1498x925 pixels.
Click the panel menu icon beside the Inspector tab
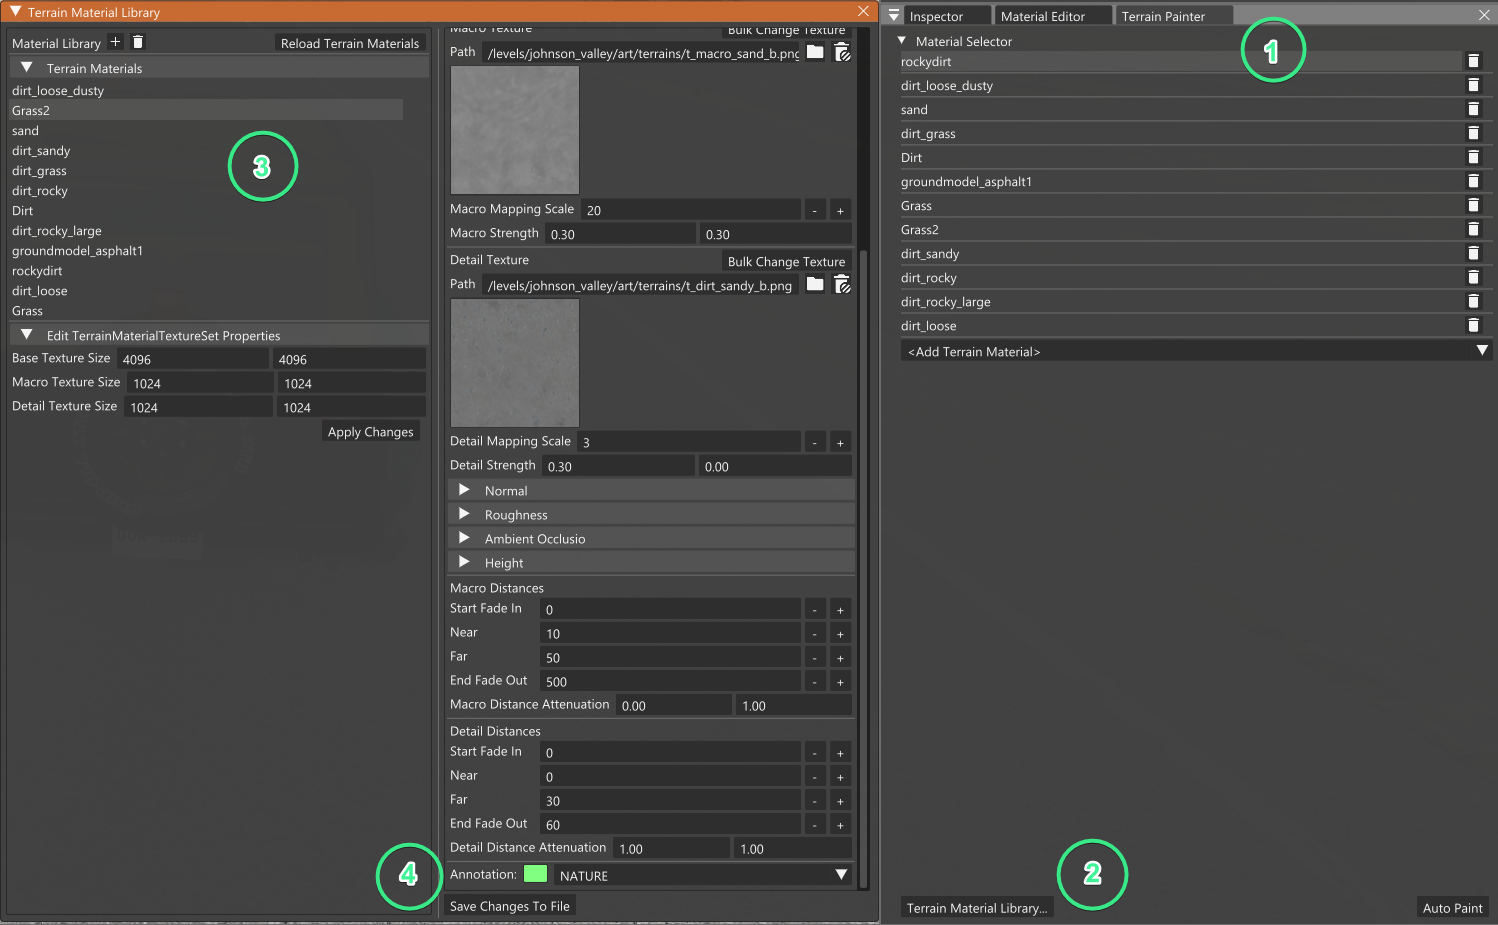click(x=893, y=14)
